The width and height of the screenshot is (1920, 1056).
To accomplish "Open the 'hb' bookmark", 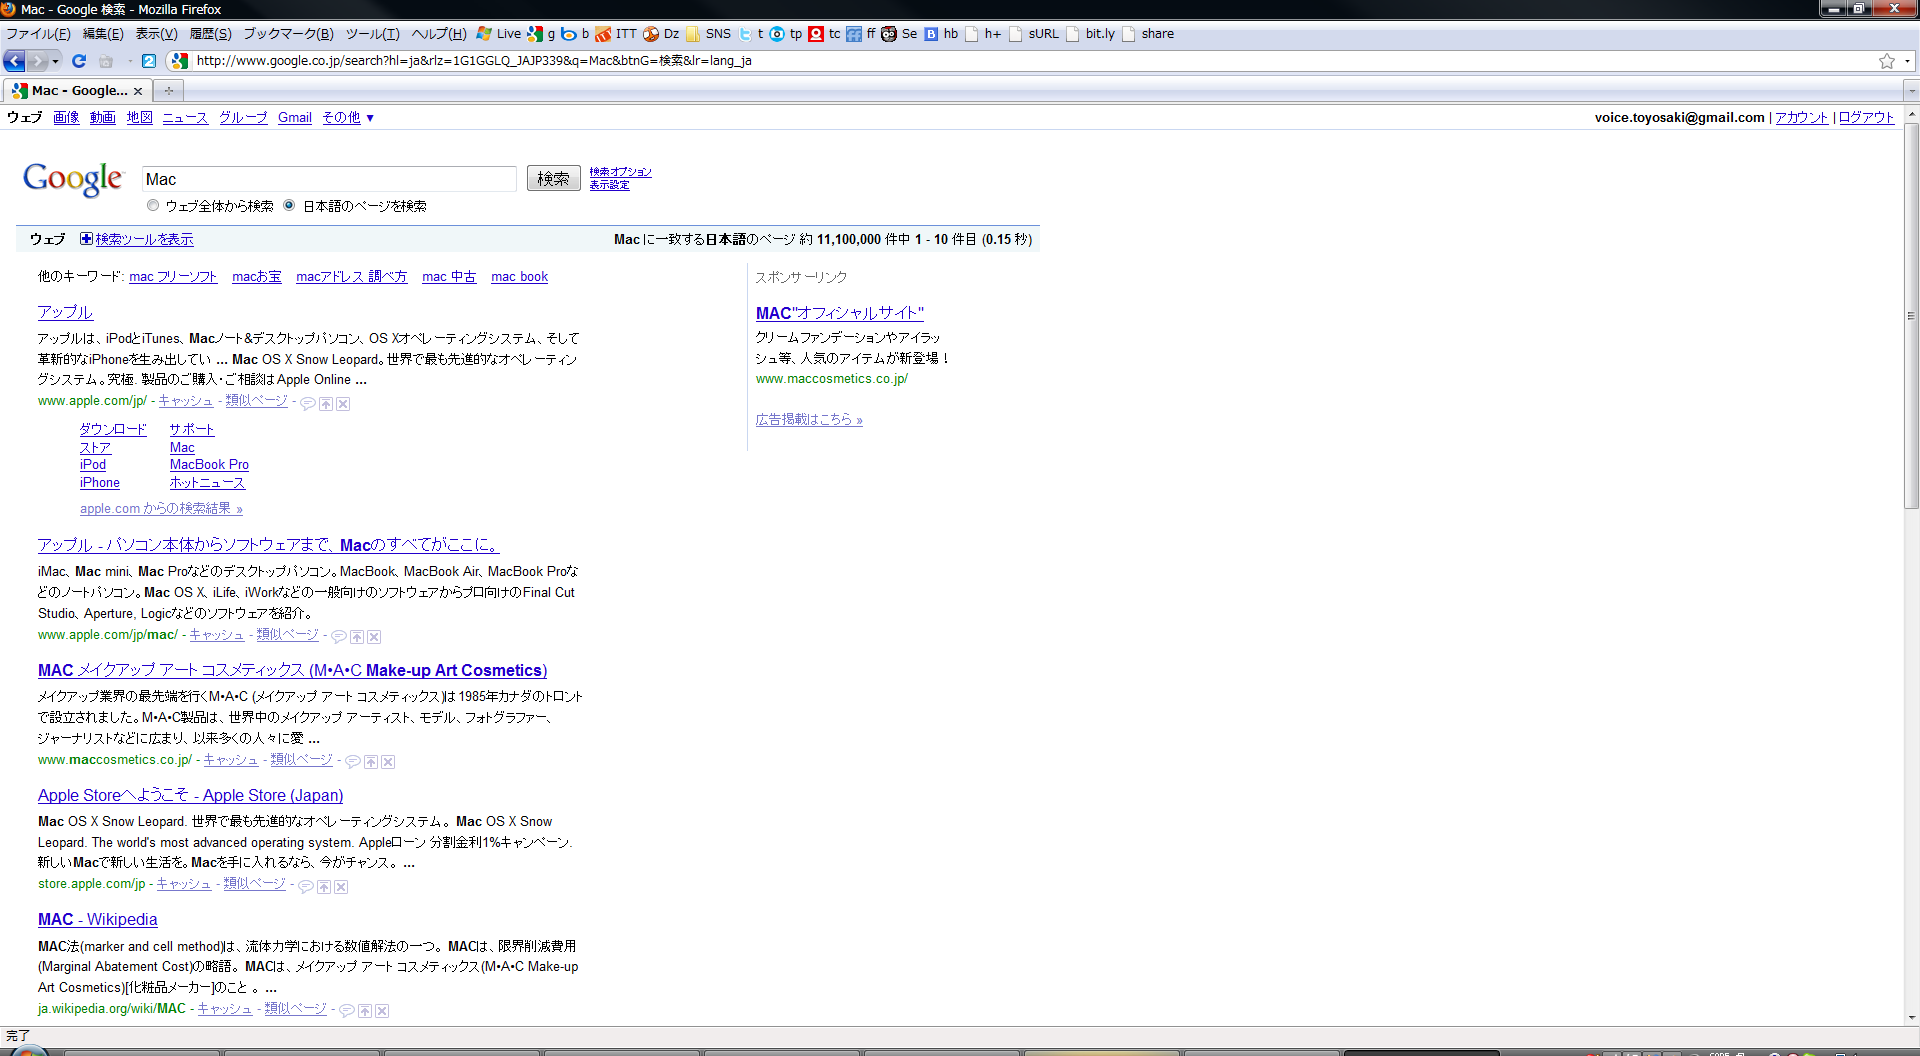I will tap(941, 34).
